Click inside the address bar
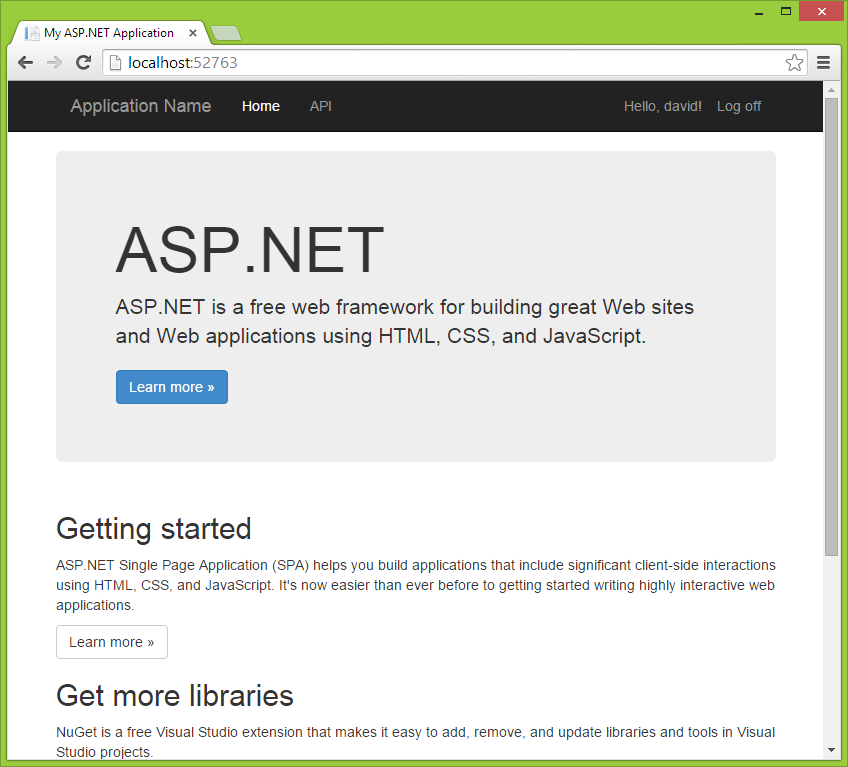This screenshot has height=767, width=848. tap(400, 62)
